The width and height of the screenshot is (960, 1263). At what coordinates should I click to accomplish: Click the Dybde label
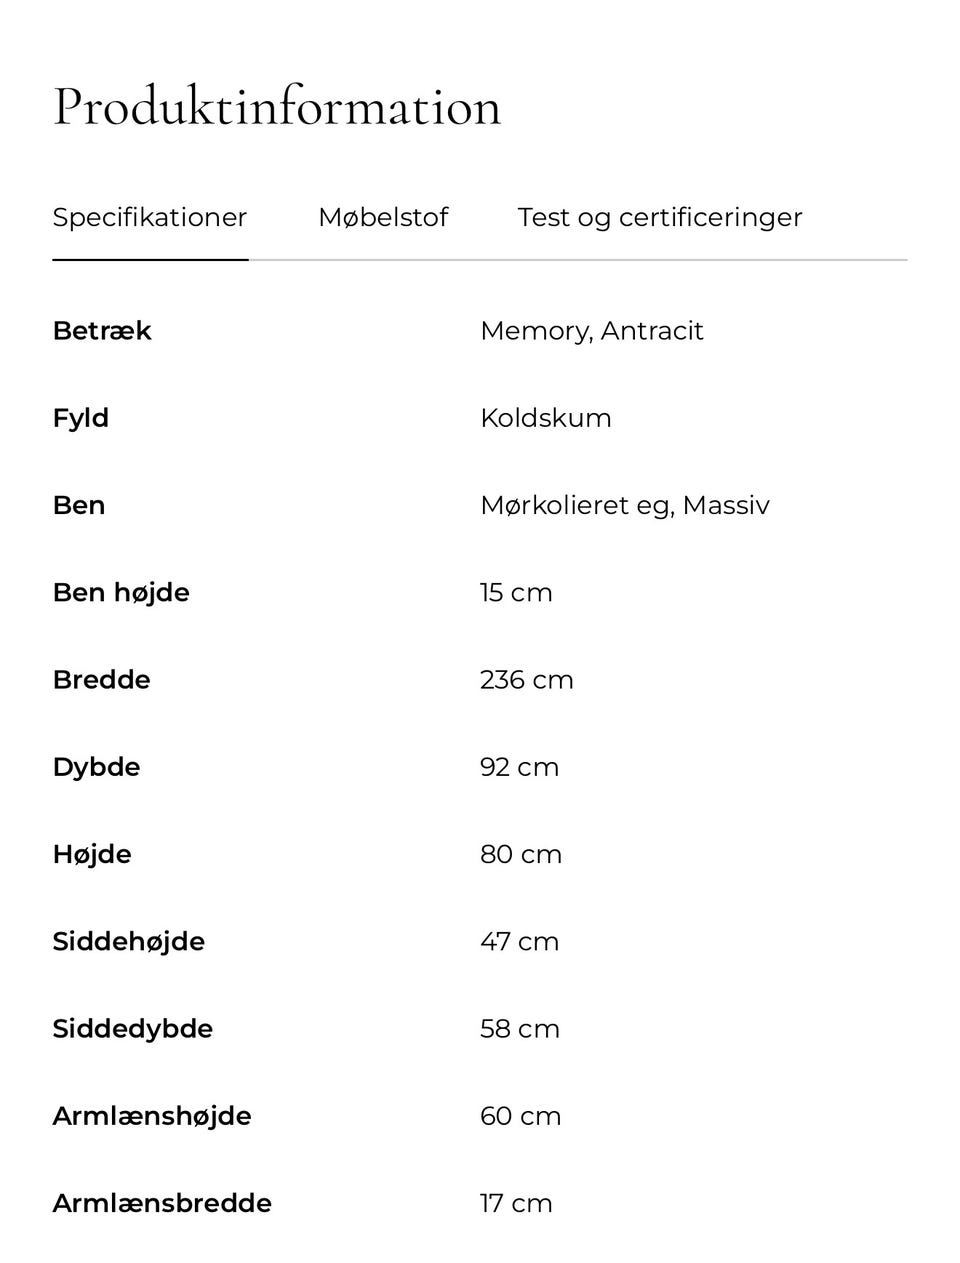point(96,767)
